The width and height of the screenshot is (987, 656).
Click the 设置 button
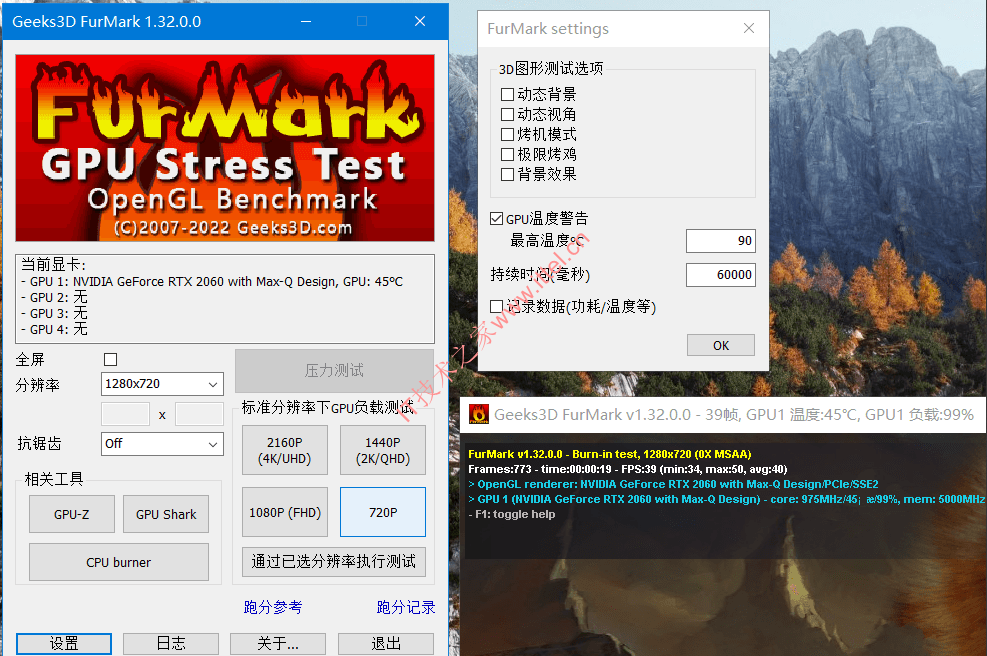[64, 643]
